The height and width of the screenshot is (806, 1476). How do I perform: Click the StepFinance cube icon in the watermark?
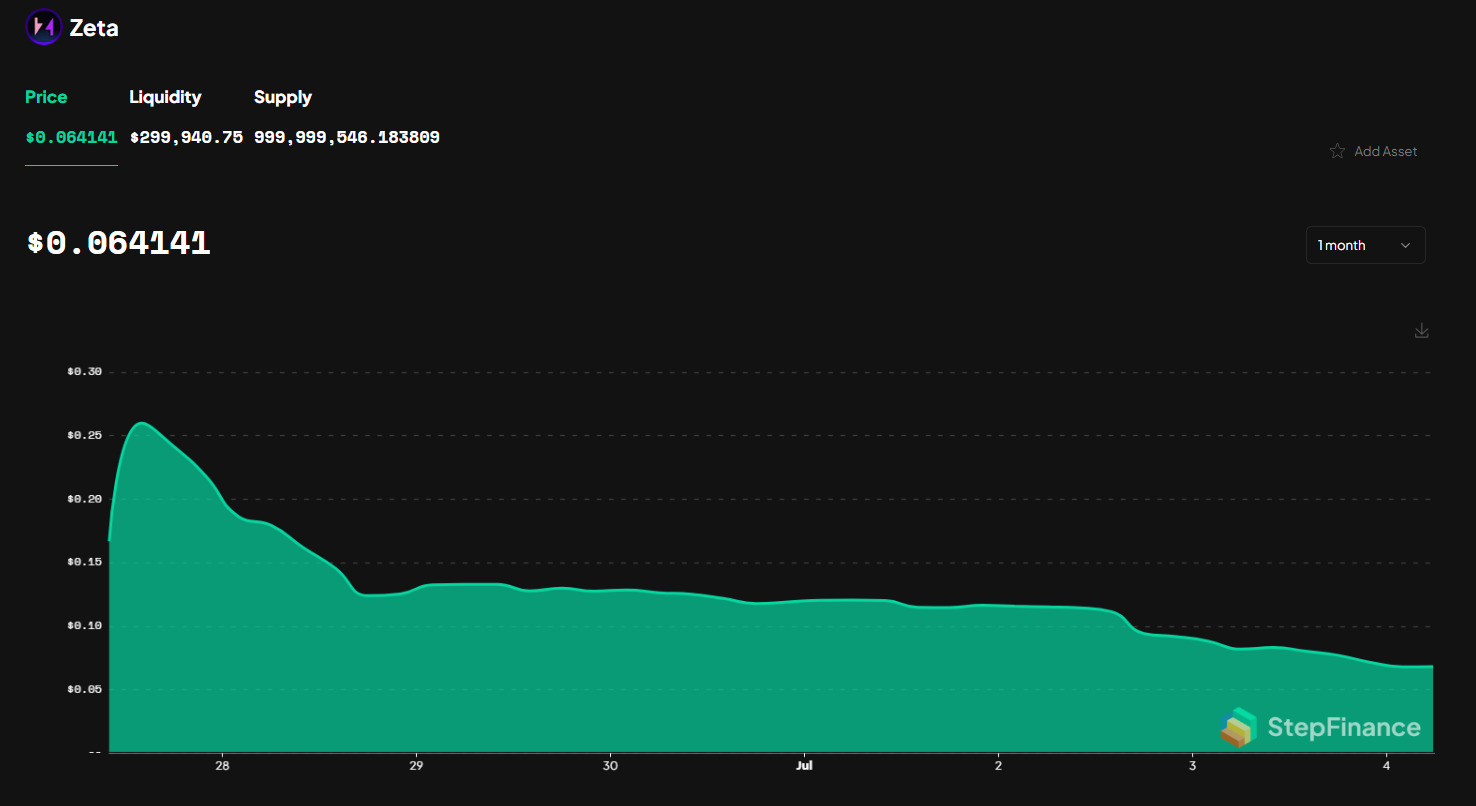pyautogui.click(x=1238, y=728)
